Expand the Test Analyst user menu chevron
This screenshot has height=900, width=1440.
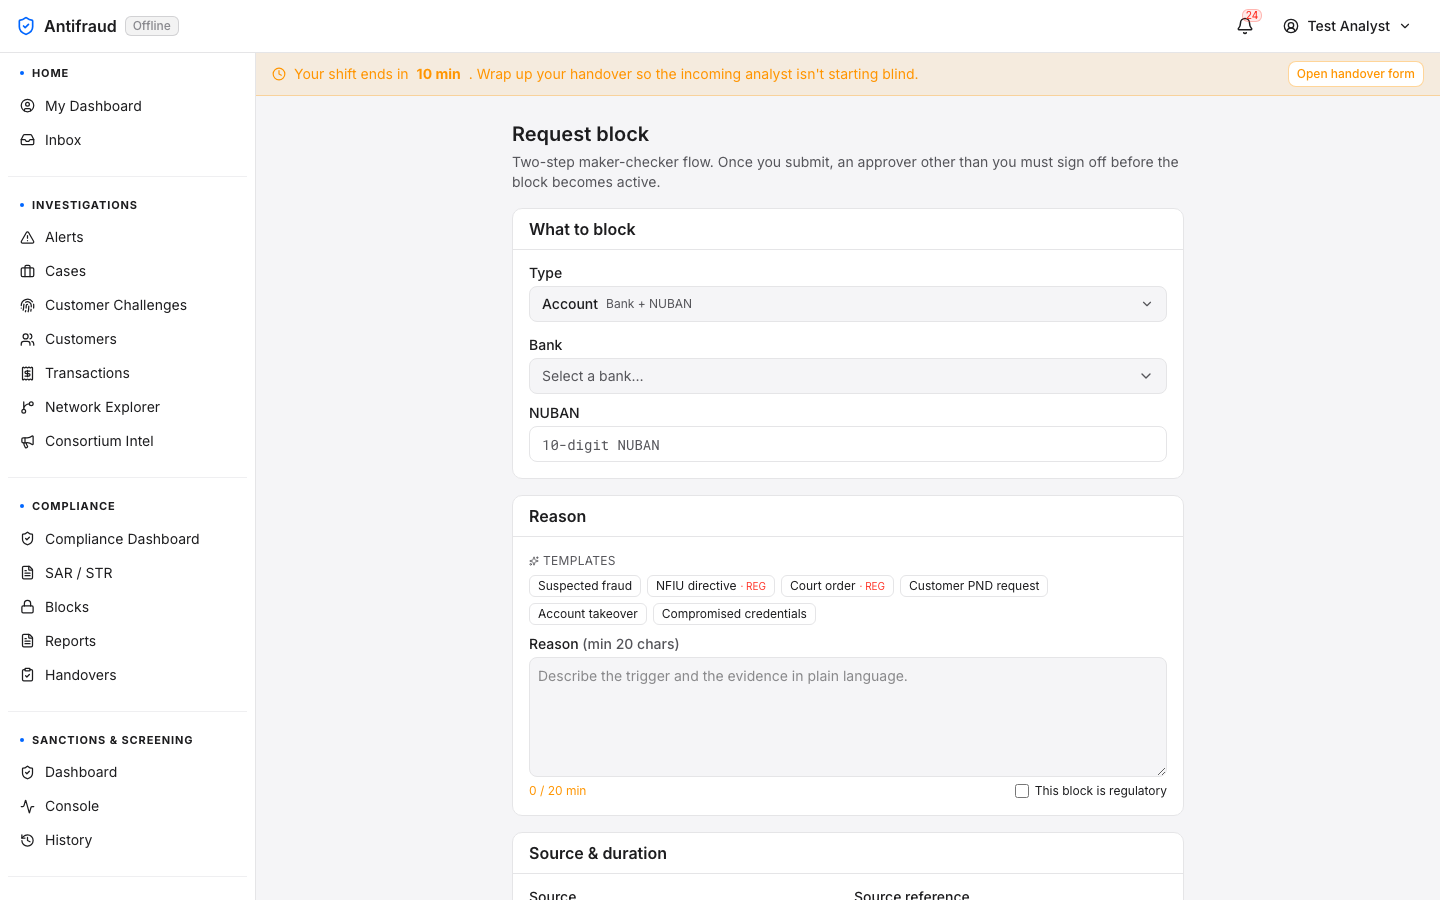coord(1405,26)
